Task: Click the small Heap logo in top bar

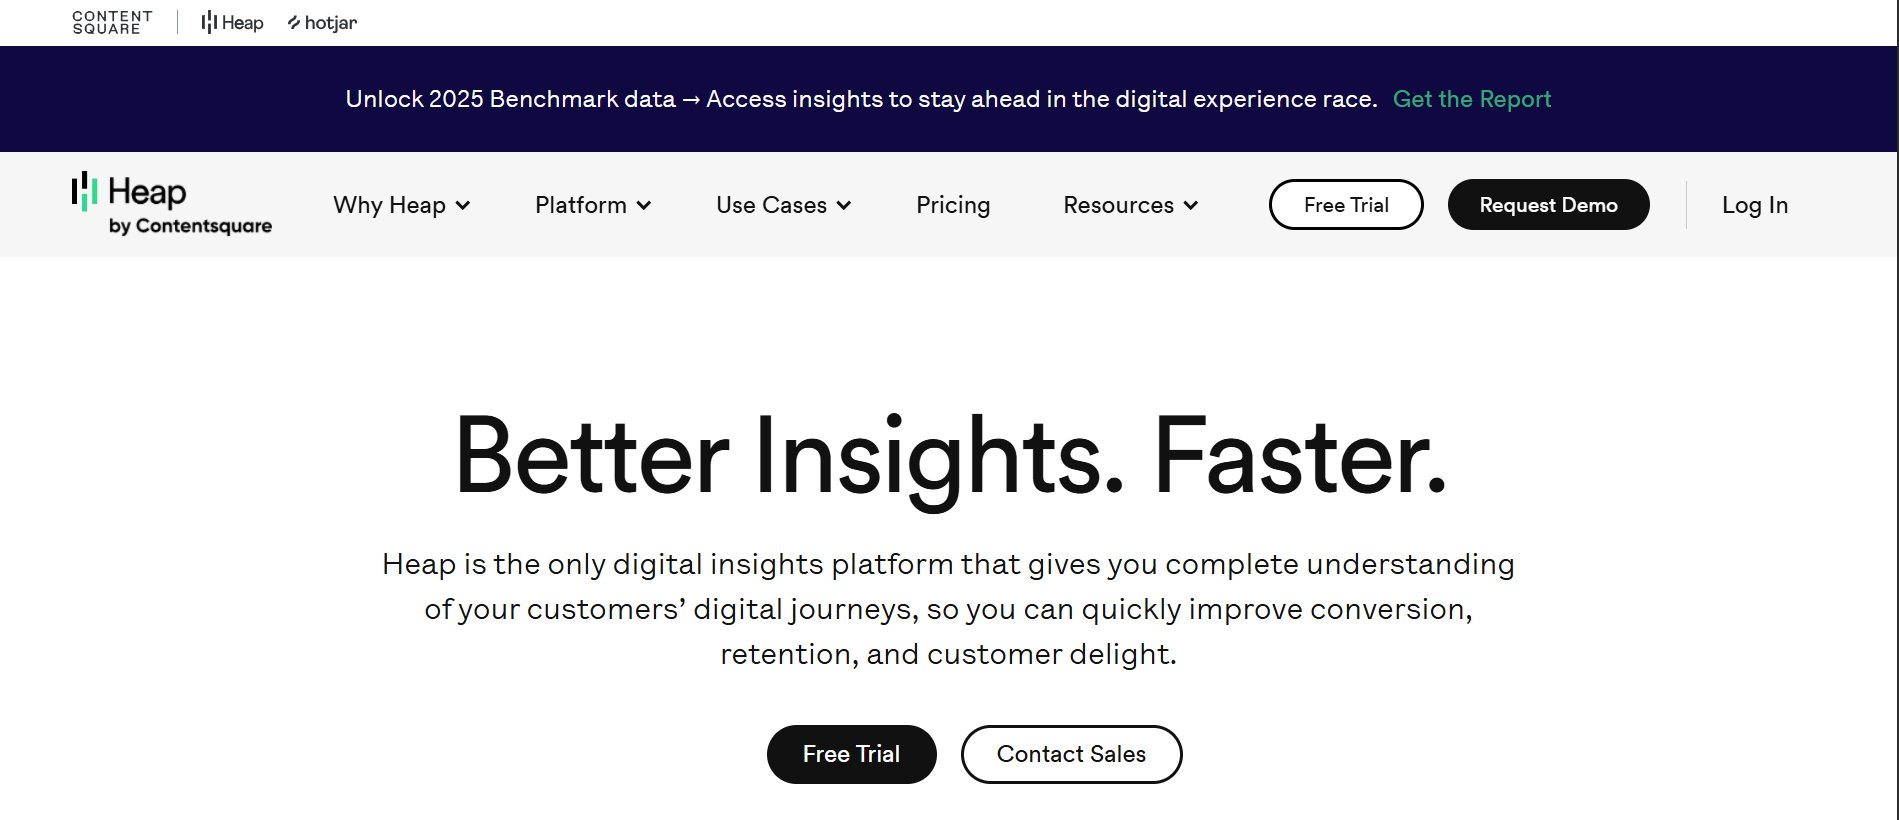Action: (232, 22)
